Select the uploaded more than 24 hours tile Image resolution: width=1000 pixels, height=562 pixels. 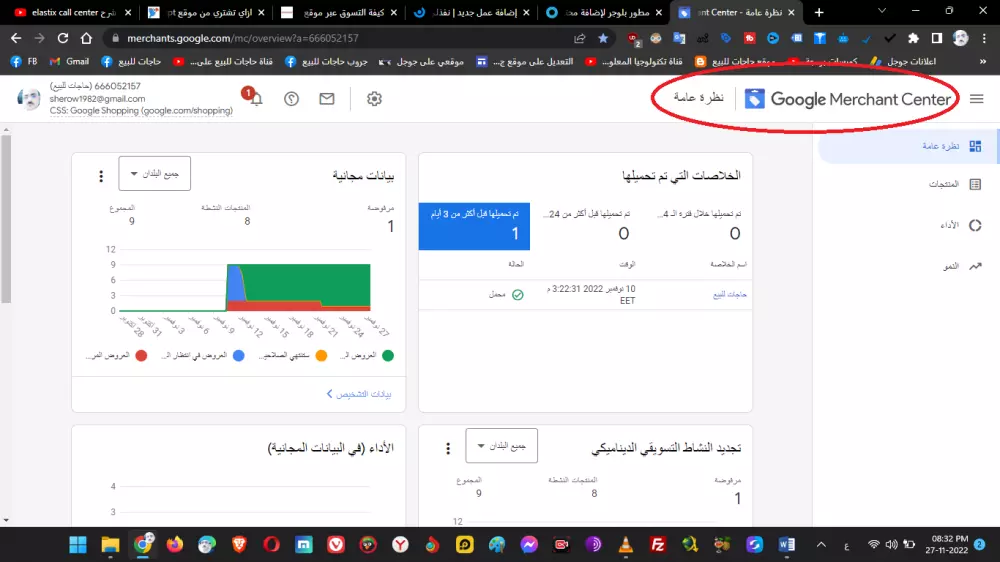pos(585,226)
